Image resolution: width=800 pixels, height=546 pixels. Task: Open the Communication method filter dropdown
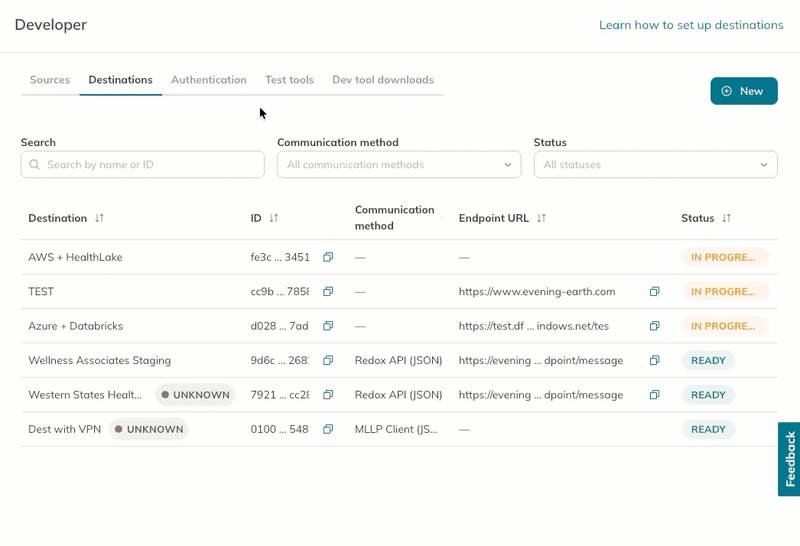click(399, 164)
